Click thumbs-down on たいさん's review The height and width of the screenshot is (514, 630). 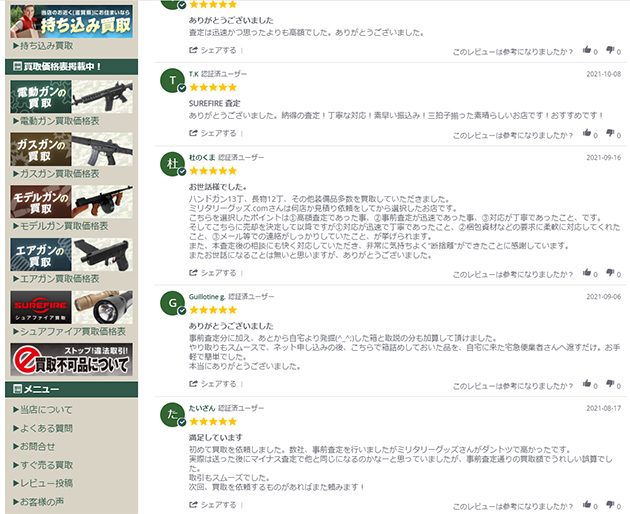[610, 504]
